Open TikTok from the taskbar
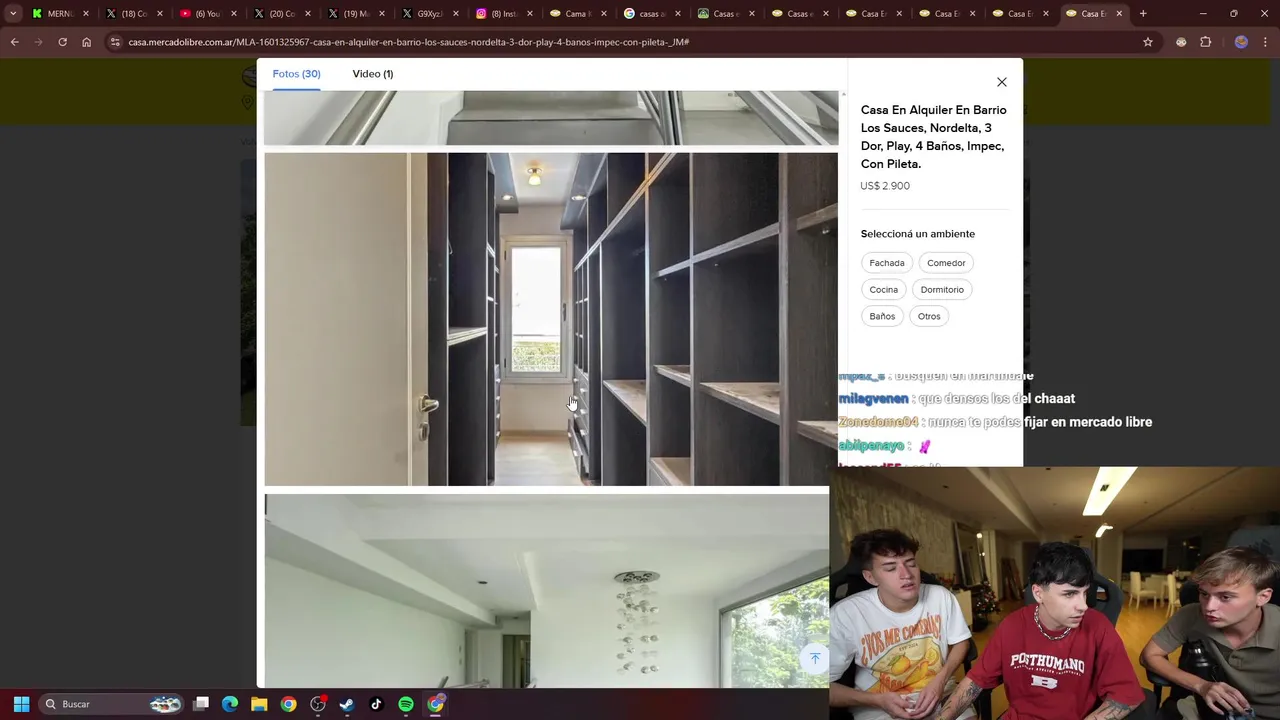 coord(376,704)
